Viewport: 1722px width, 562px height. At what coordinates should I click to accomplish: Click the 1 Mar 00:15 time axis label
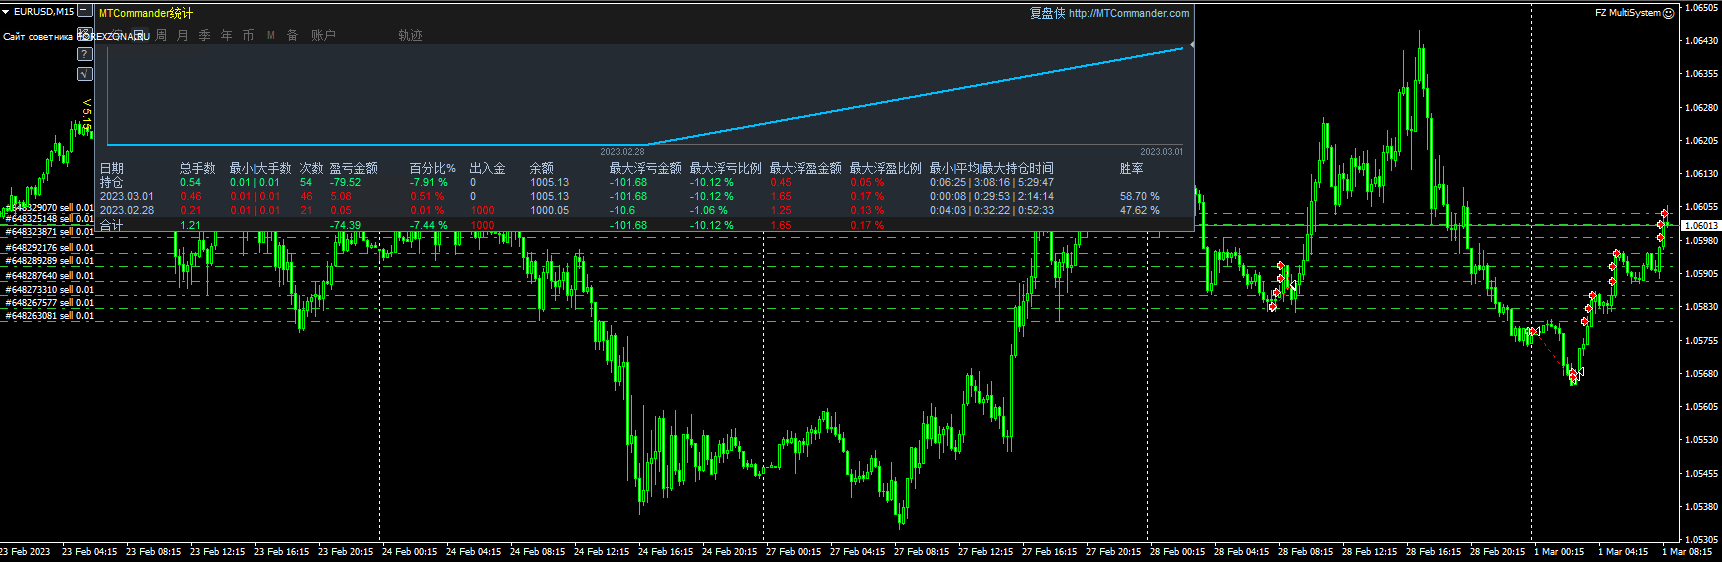coord(1559,551)
